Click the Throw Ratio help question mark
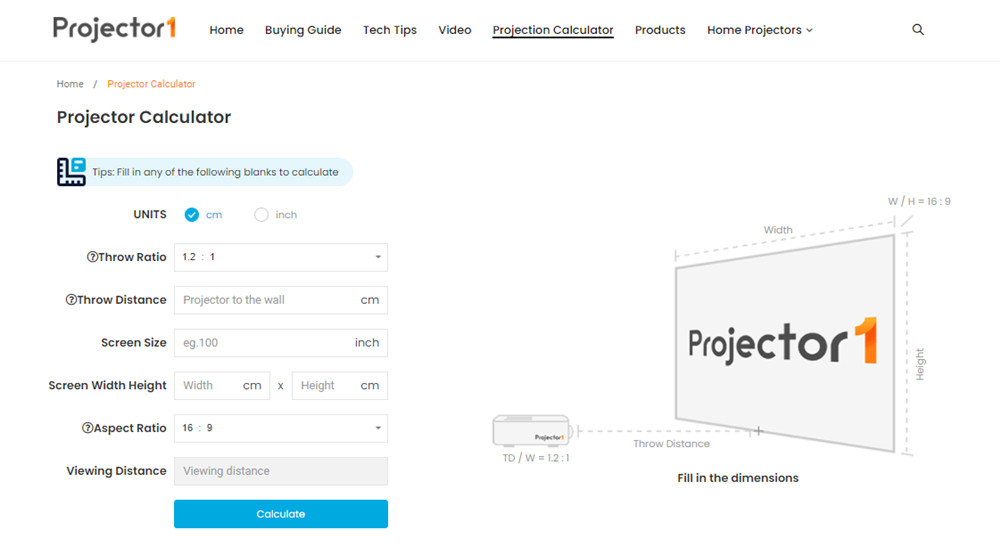The height and width of the screenshot is (546, 1000). [x=91, y=257]
